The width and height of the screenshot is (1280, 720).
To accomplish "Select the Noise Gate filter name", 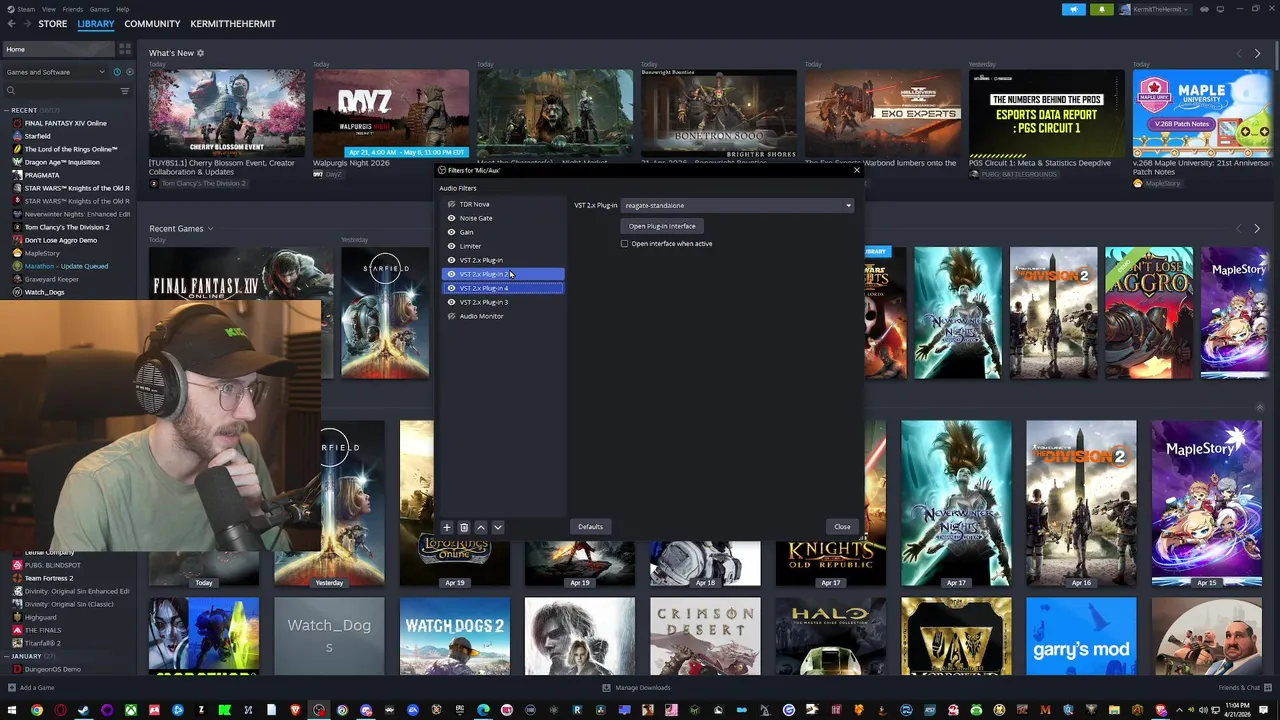I will (x=476, y=218).
